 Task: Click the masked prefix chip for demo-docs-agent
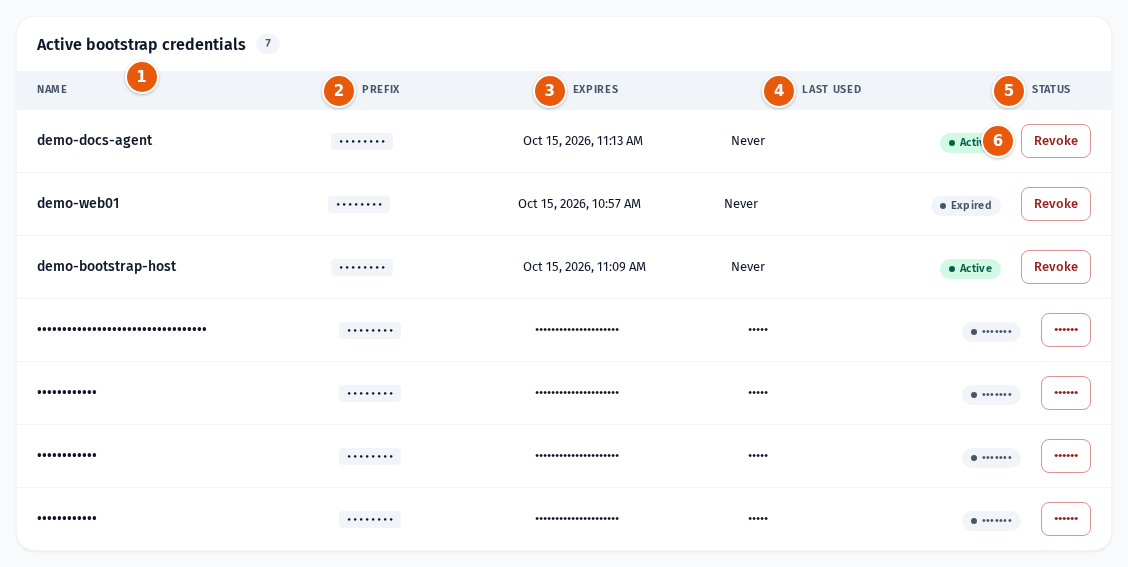[362, 142]
